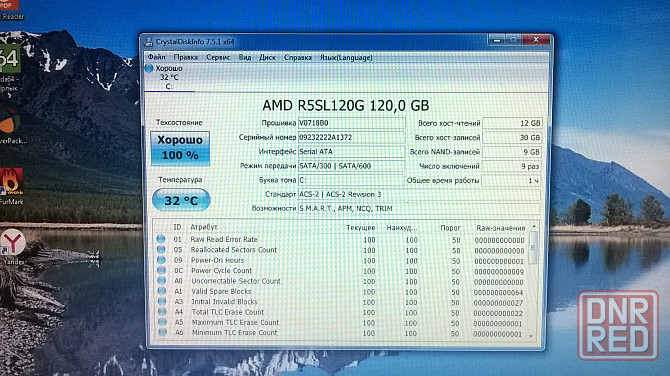Click the status icon for Total TLC Erase Count
Viewport: 670px width, 376px height.
pos(162,311)
